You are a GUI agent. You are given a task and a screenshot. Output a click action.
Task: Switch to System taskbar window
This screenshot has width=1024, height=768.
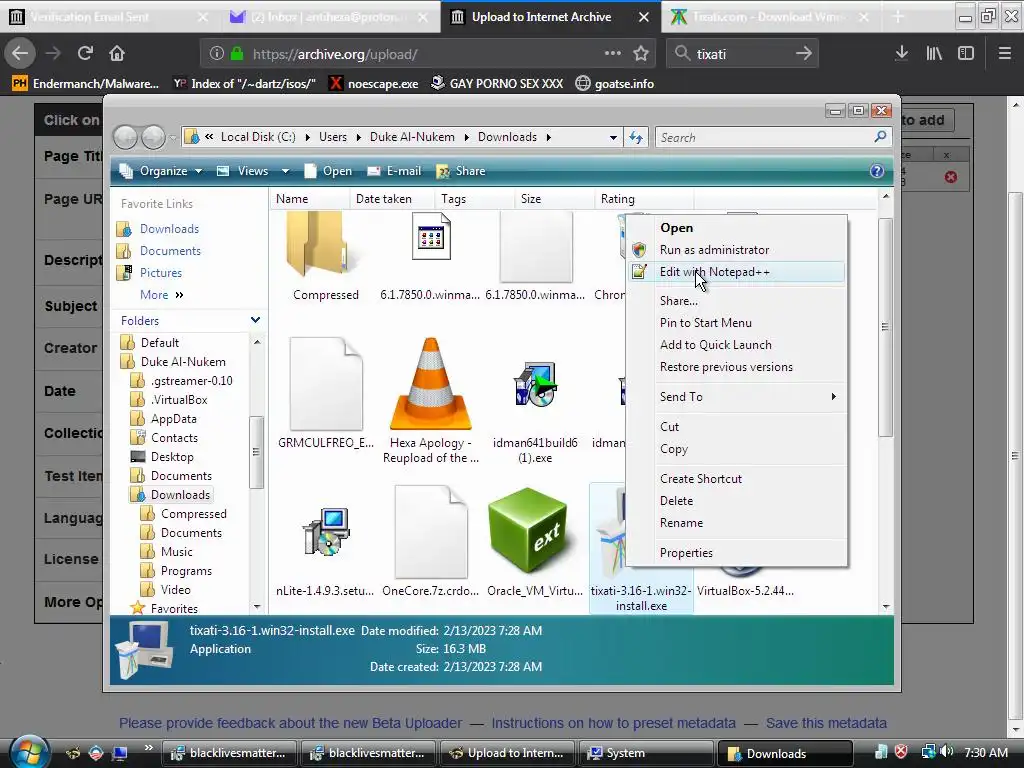coord(645,753)
